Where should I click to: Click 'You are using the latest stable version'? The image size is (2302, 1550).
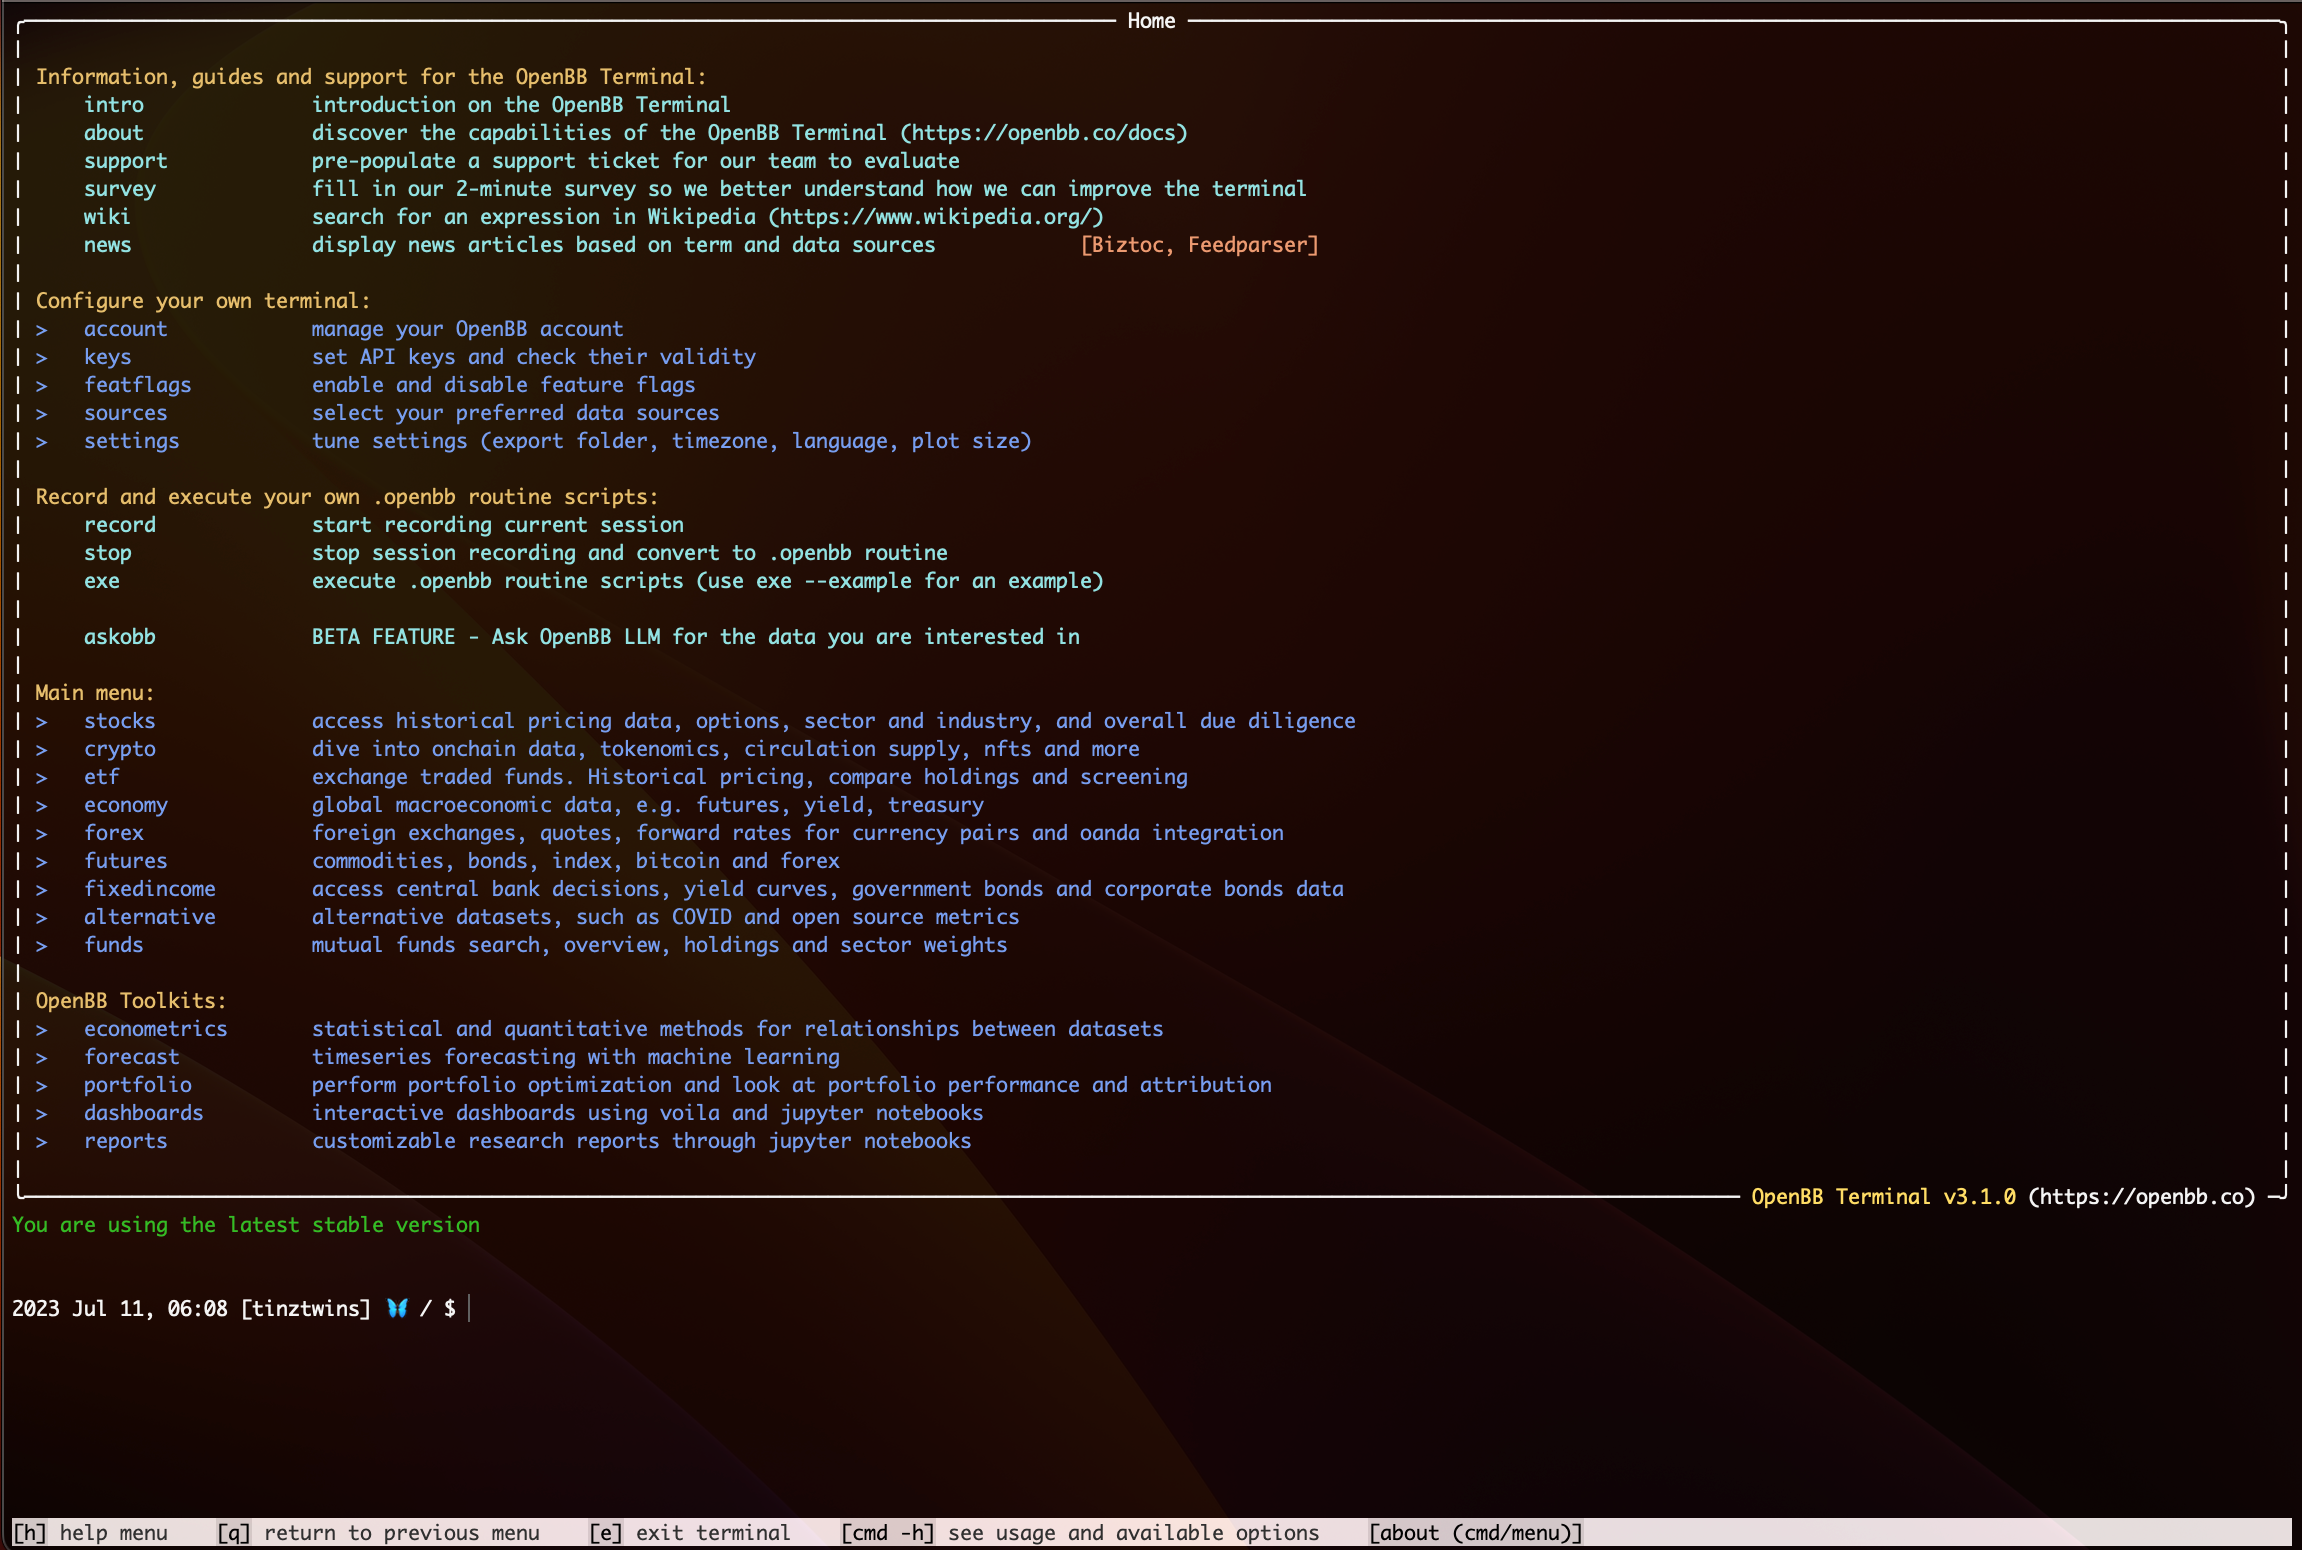[246, 1225]
